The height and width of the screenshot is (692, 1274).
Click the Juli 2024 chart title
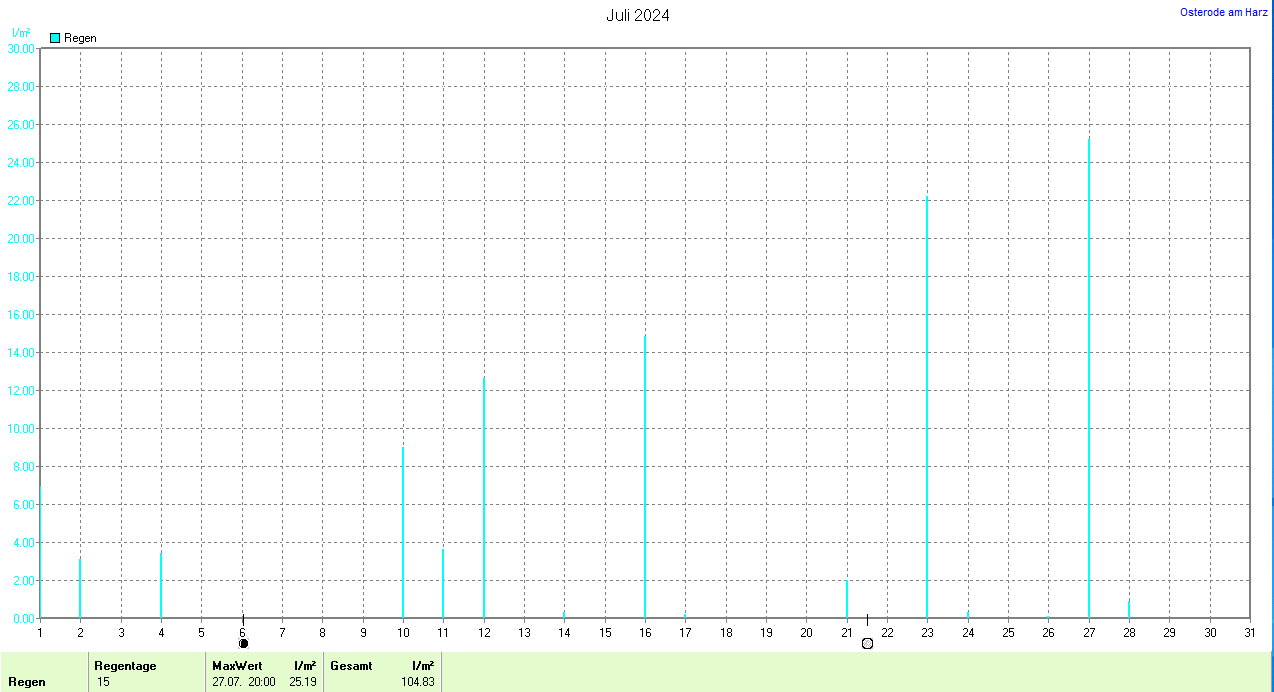coord(638,15)
